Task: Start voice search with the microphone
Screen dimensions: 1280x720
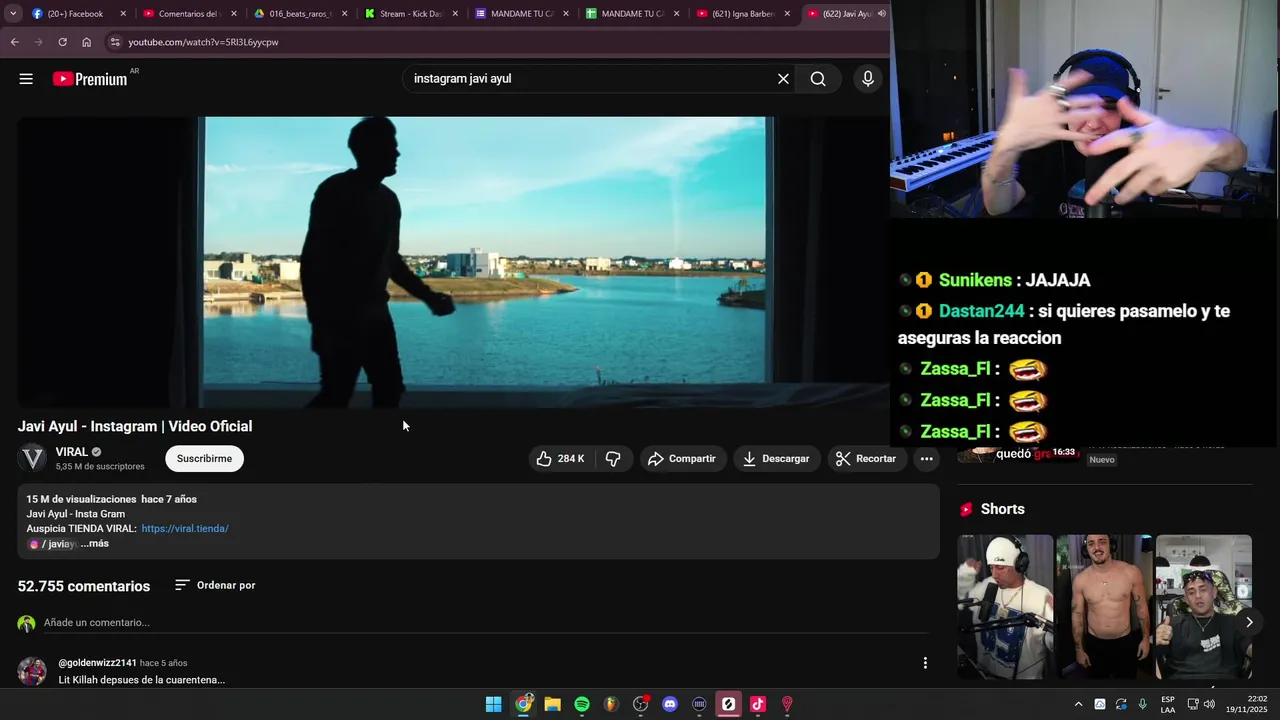Action: (x=868, y=79)
